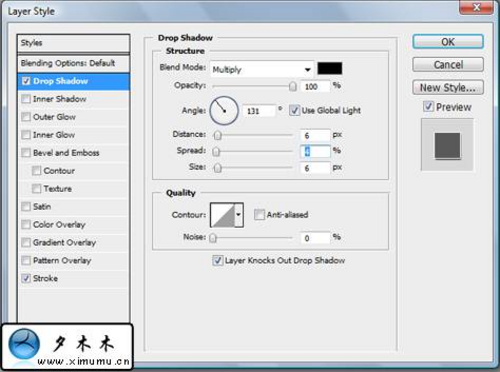Toggle Use Global Light checkbox
This screenshot has height=372, width=500.
point(294,110)
